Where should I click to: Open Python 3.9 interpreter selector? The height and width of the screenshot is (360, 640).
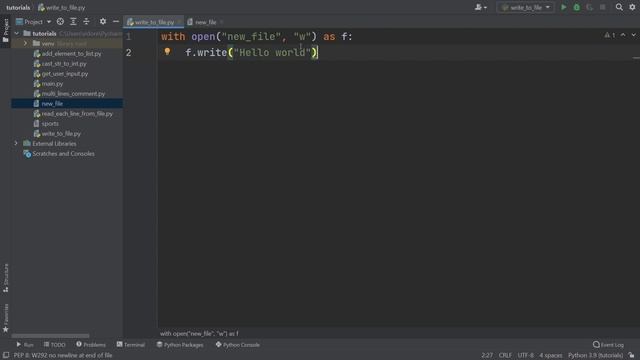coord(596,356)
